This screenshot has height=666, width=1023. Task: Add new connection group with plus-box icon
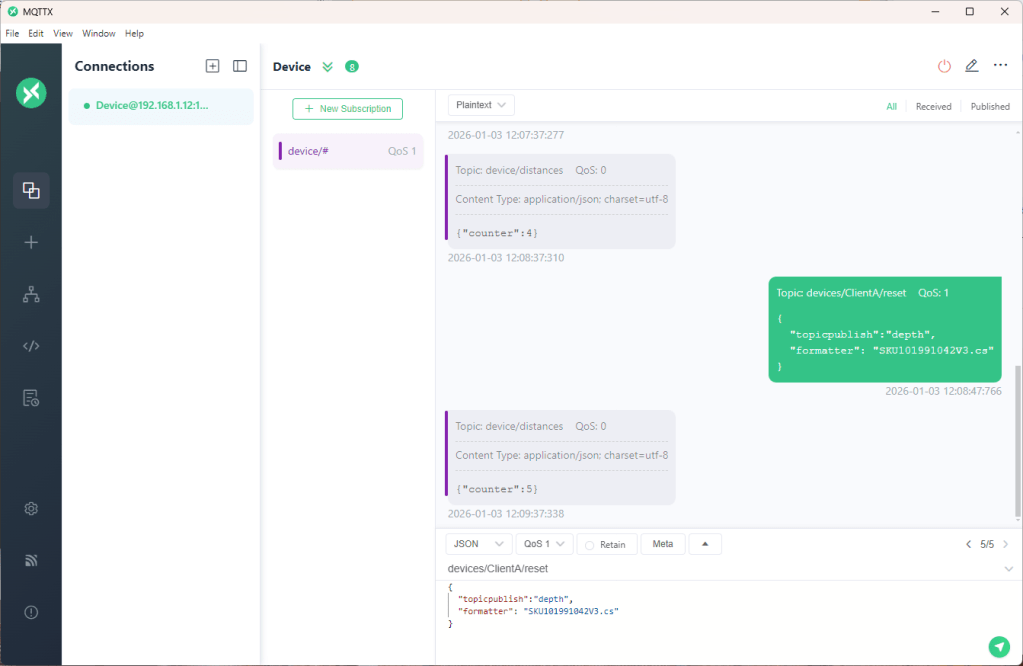[x=212, y=66]
